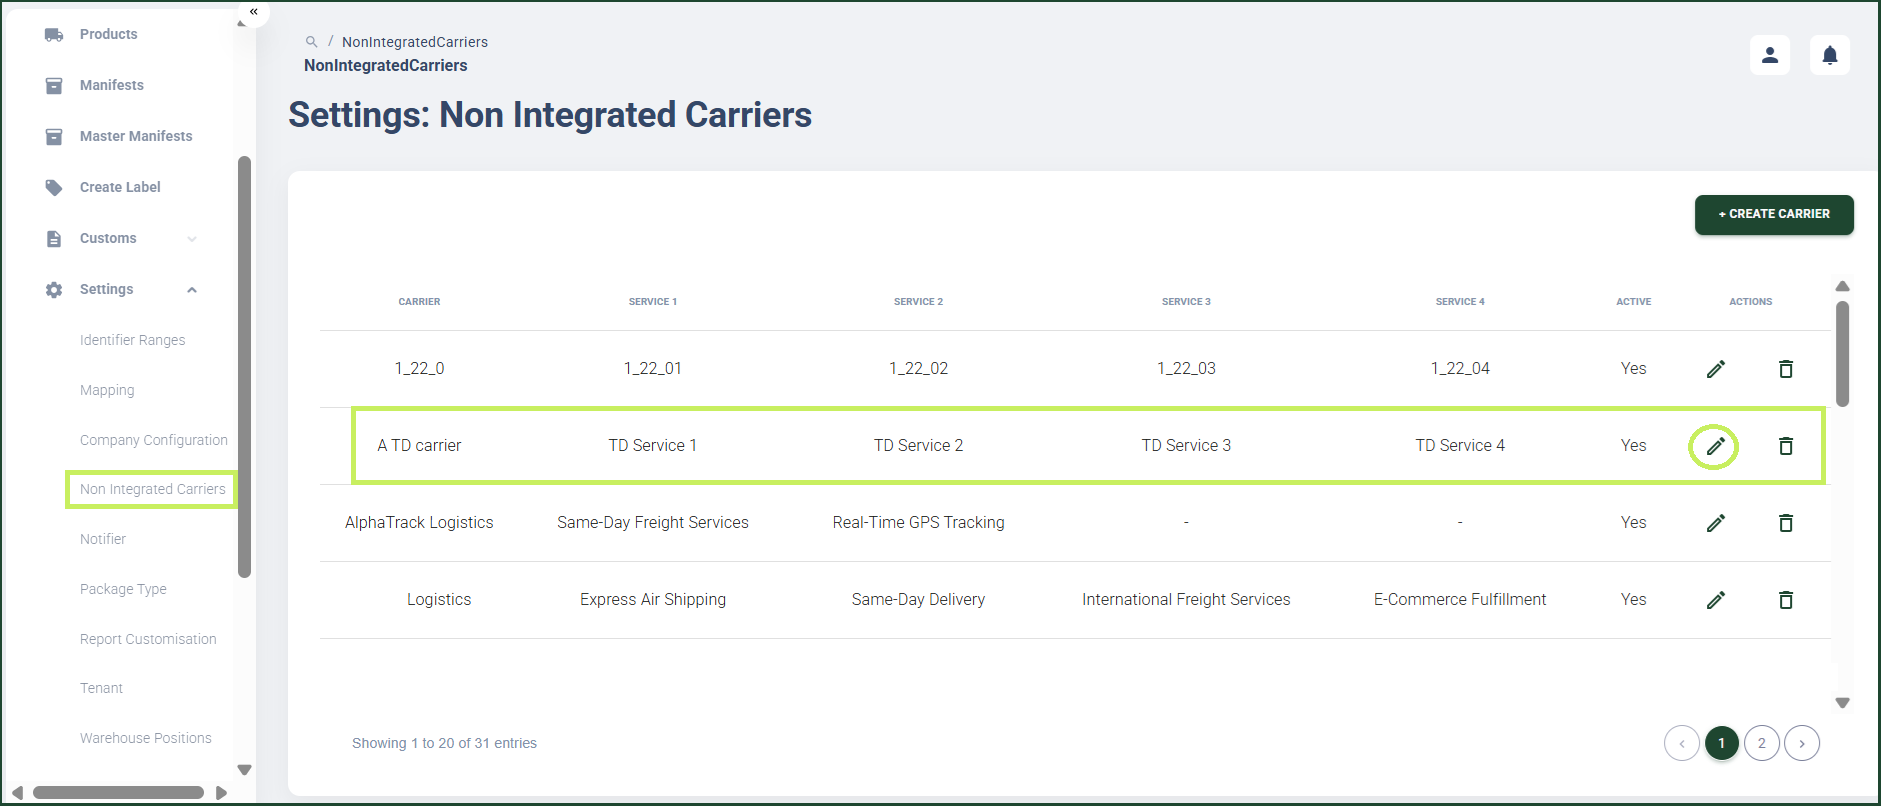Click the pencil icon for AlphaTrack Logistics
Image resolution: width=1881 pixels, height=806 pixels.
pyautogui.click(x=1715, y=523)
